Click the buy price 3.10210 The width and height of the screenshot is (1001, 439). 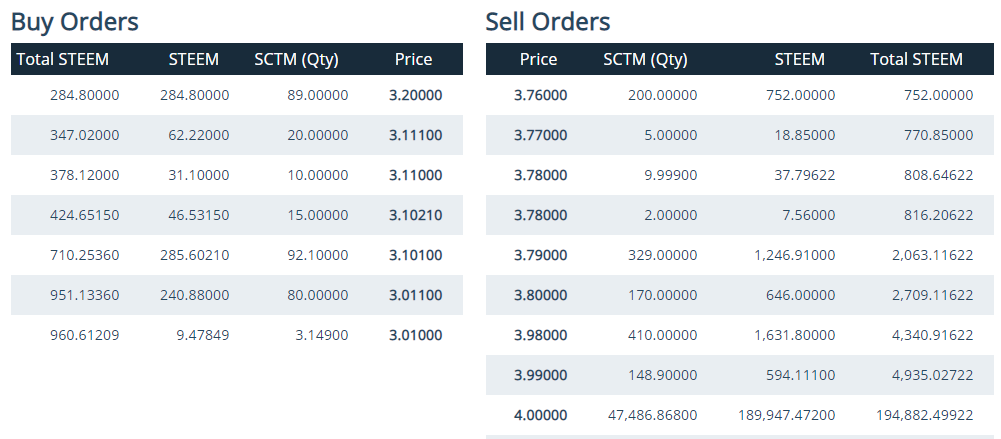(416, 215)
